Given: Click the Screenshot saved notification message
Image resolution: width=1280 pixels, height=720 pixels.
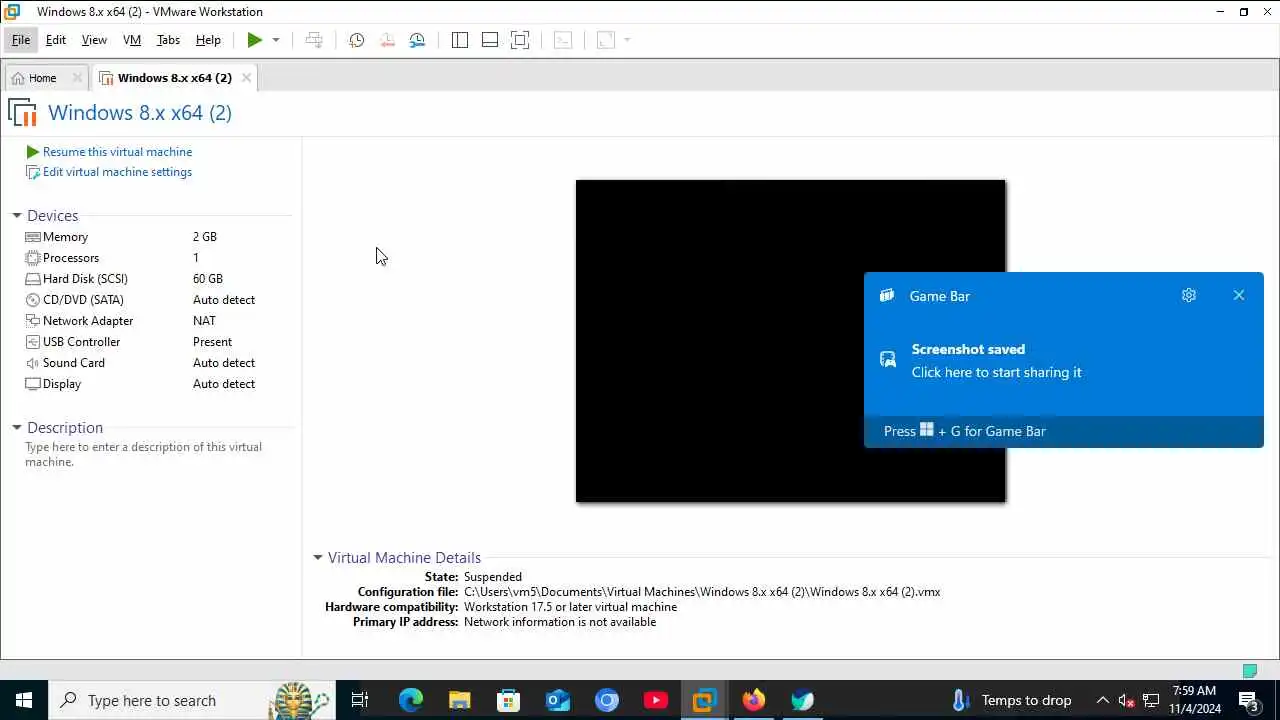Looking at the screenshot, I should click(x=996, y=361).
